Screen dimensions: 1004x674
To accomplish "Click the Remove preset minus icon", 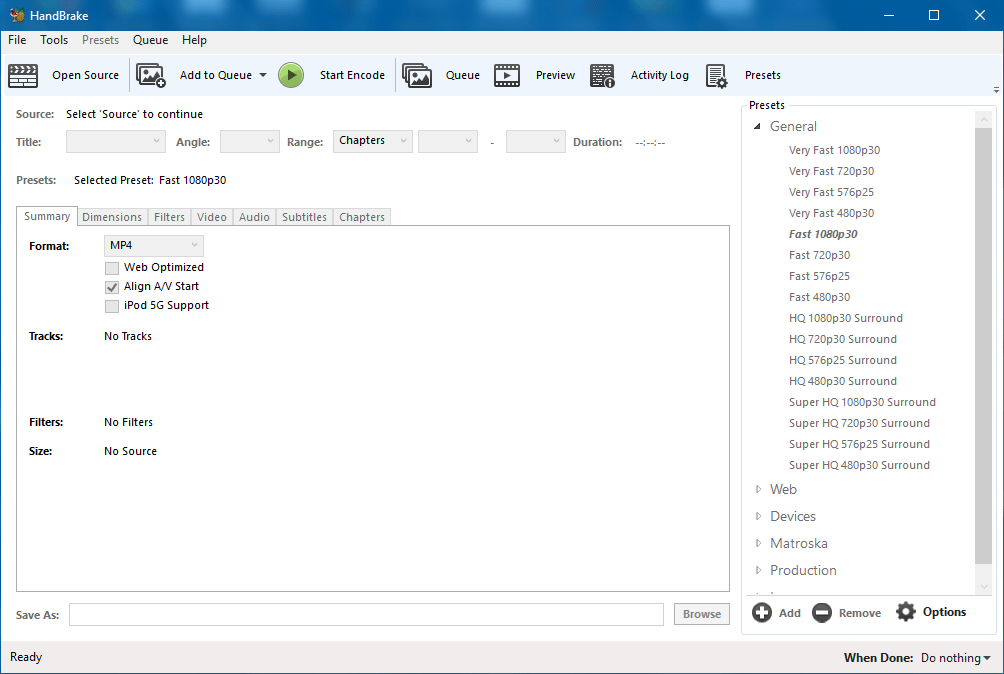I will (x=822, y=613).
